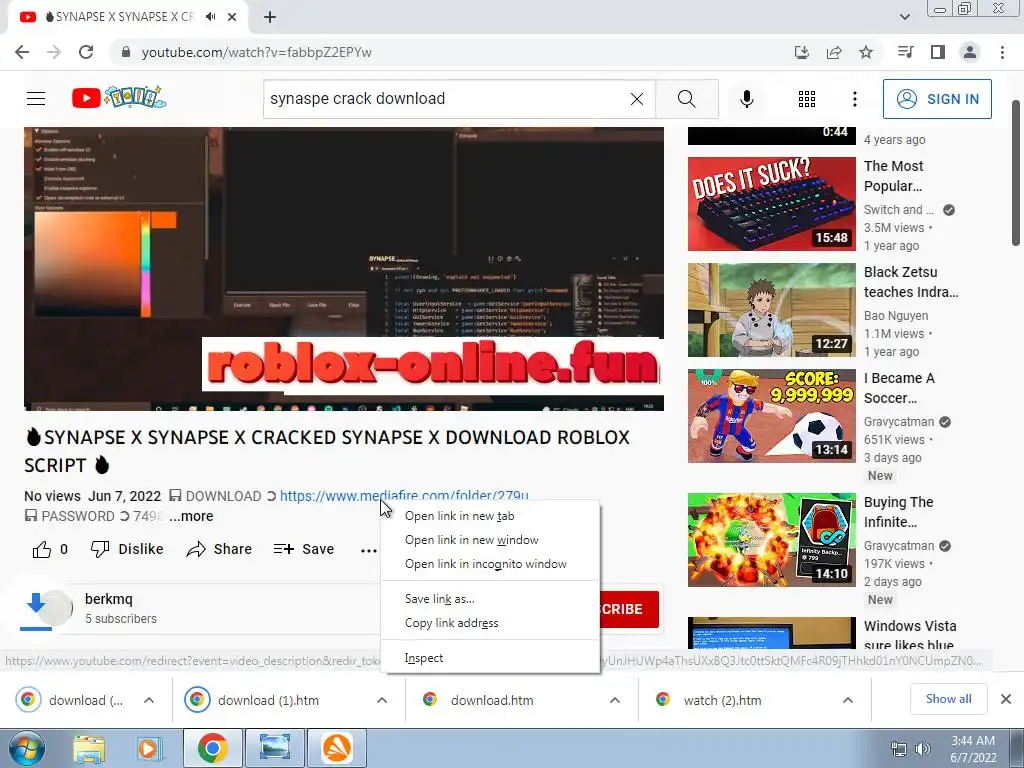
Task: Click the Chrome taskbar button
Action: [212, 748]
